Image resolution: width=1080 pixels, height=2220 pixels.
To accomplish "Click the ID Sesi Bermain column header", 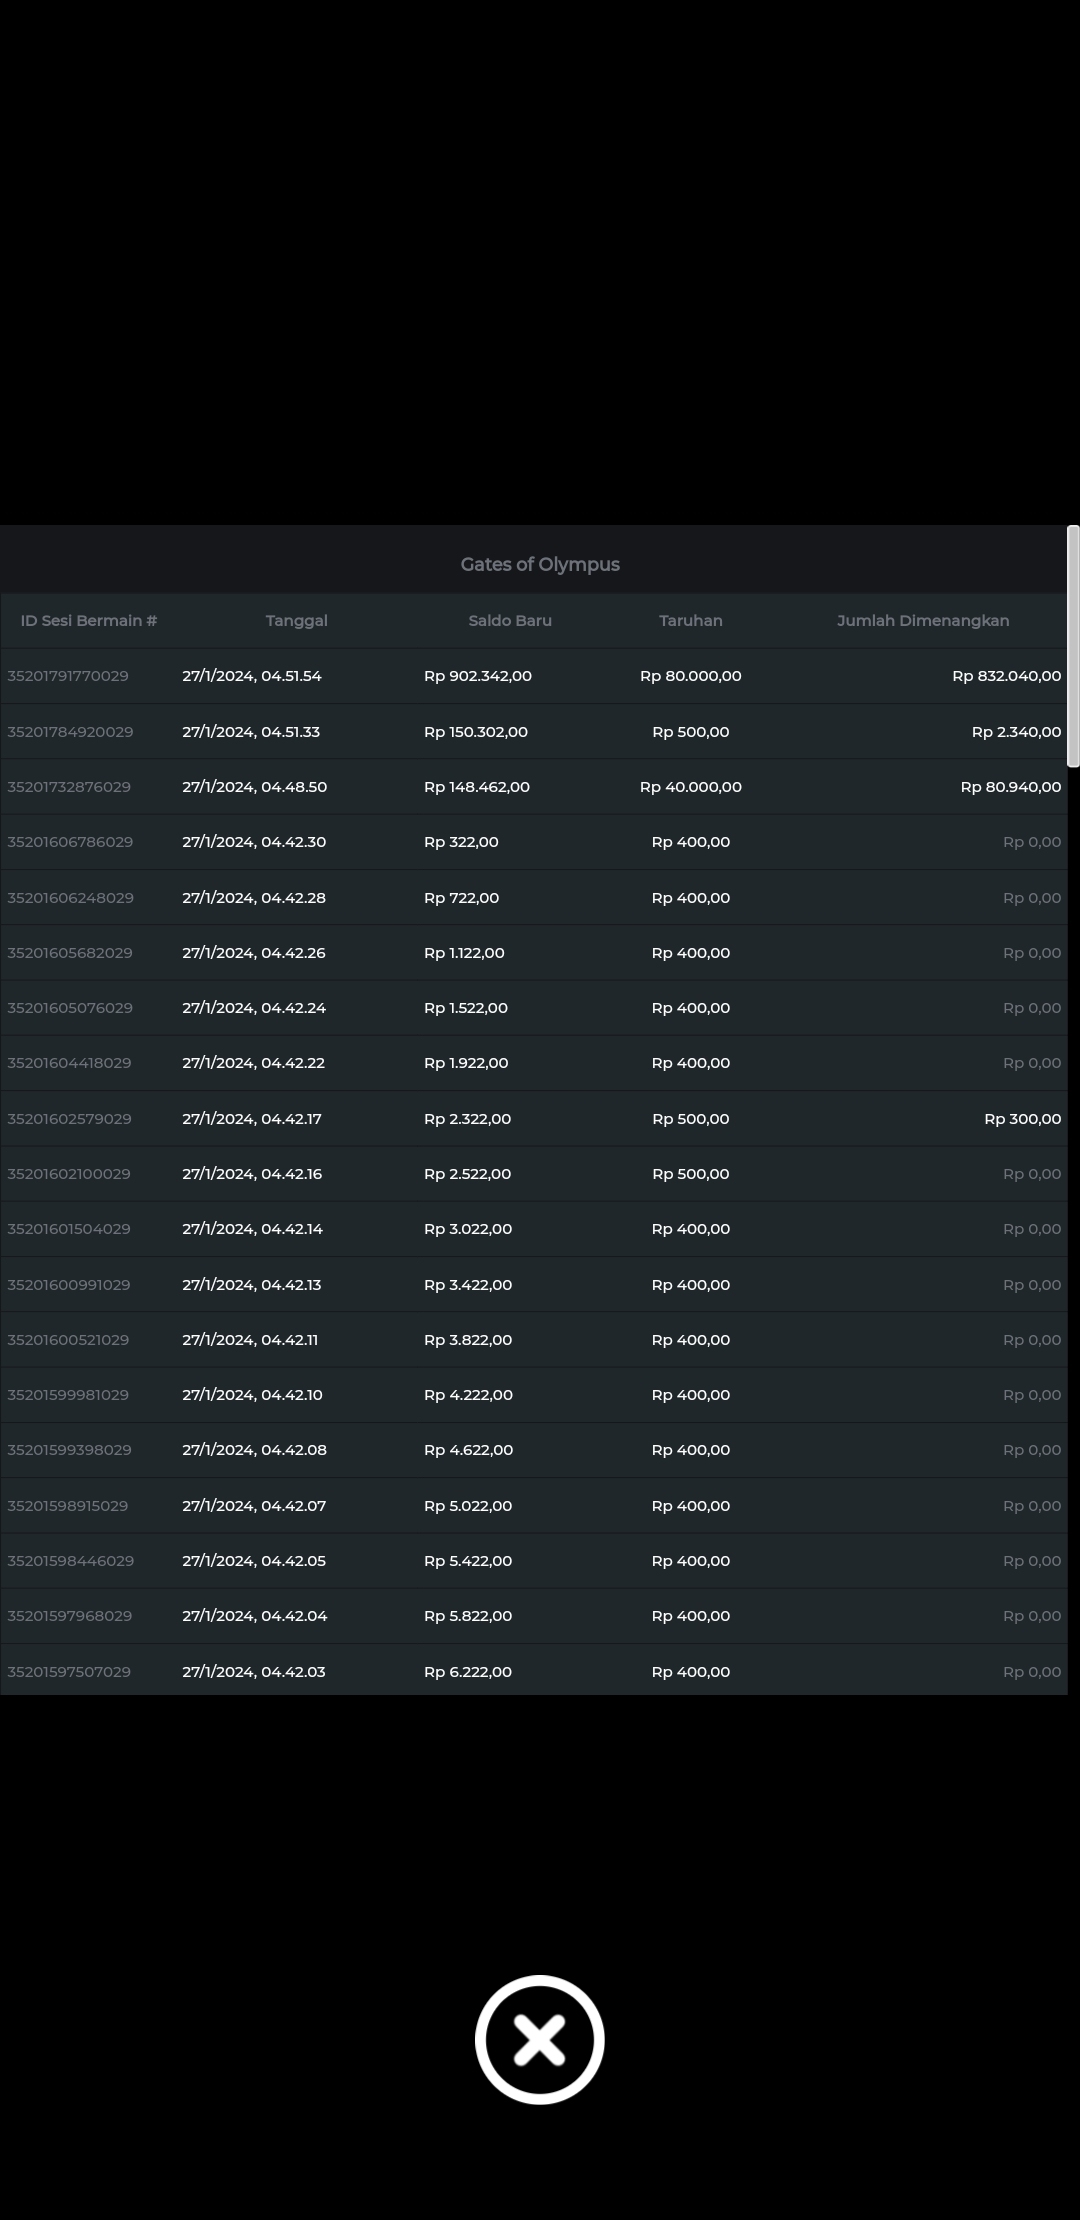I will [89, 620].
